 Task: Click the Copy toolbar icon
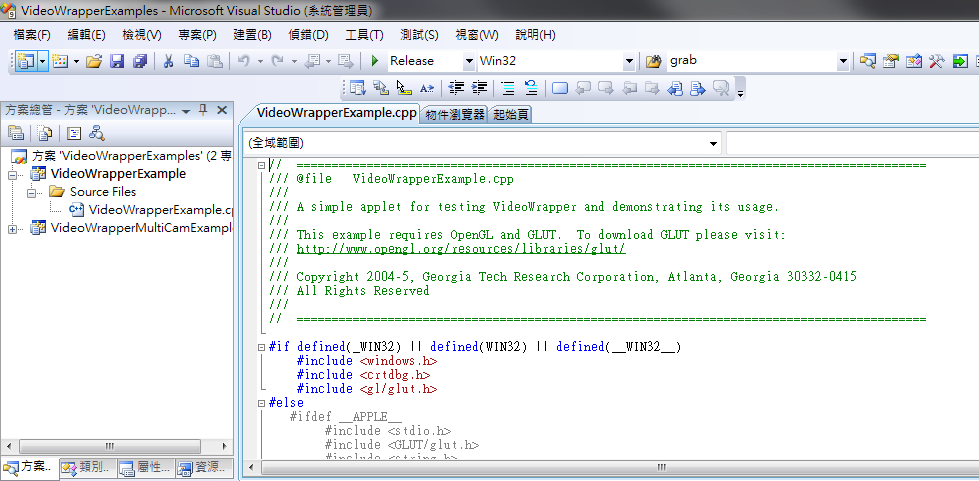tap(191, 61)
